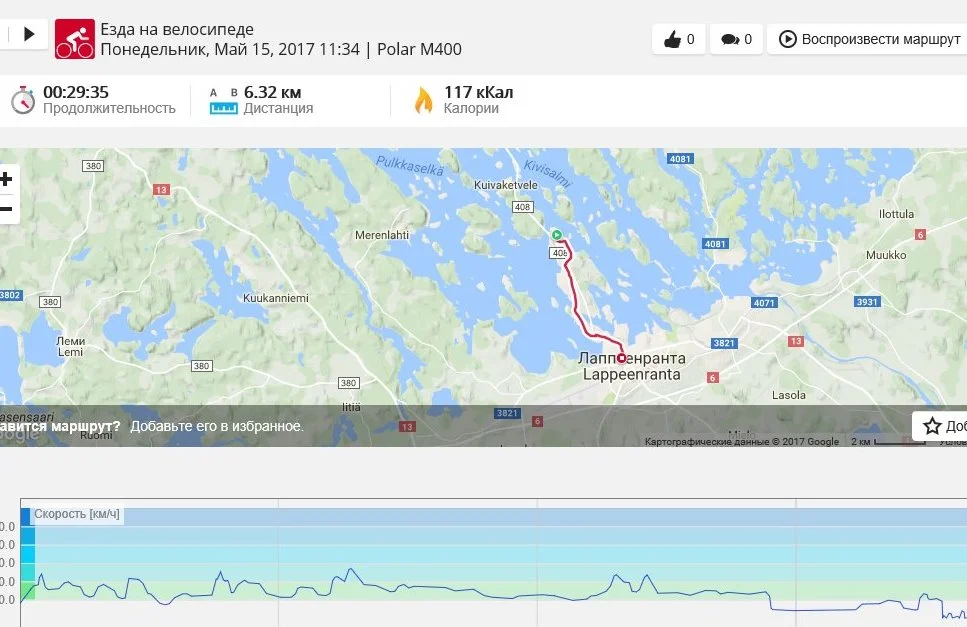967x627 pixels.
Task: Click the Скорость [км/ч] graph label
Action: tap(76, 514)
